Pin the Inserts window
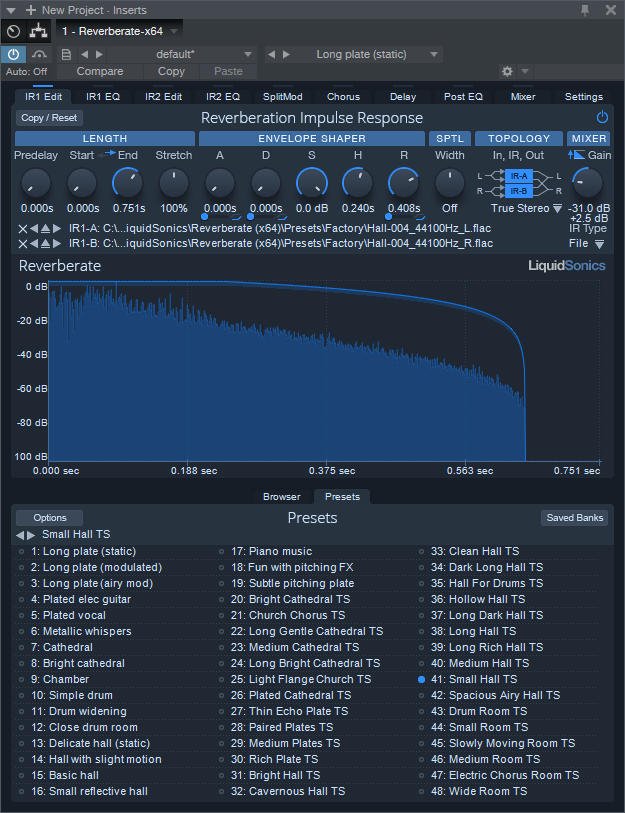 [x=585, y=10]
